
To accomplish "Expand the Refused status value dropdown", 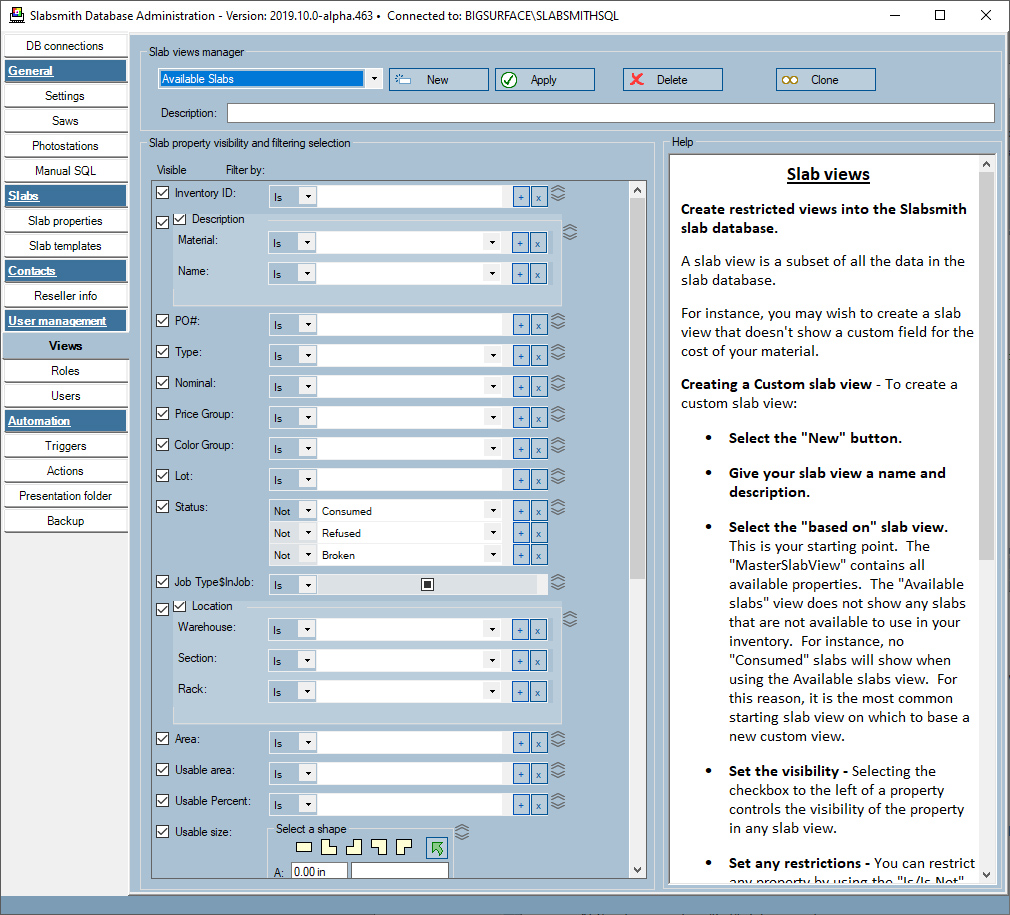I will coord(493,533).
